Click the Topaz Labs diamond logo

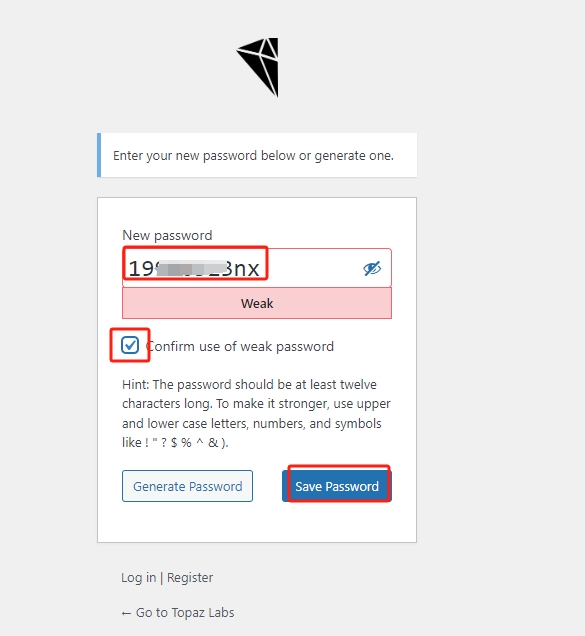pyautogui.click(x=258, y=67)
